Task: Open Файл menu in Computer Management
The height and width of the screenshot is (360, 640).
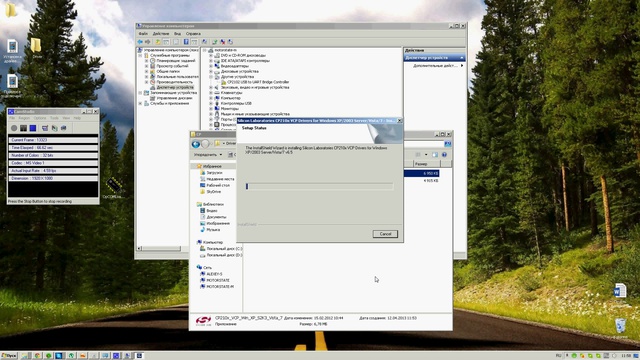Action: coord(143,33)
